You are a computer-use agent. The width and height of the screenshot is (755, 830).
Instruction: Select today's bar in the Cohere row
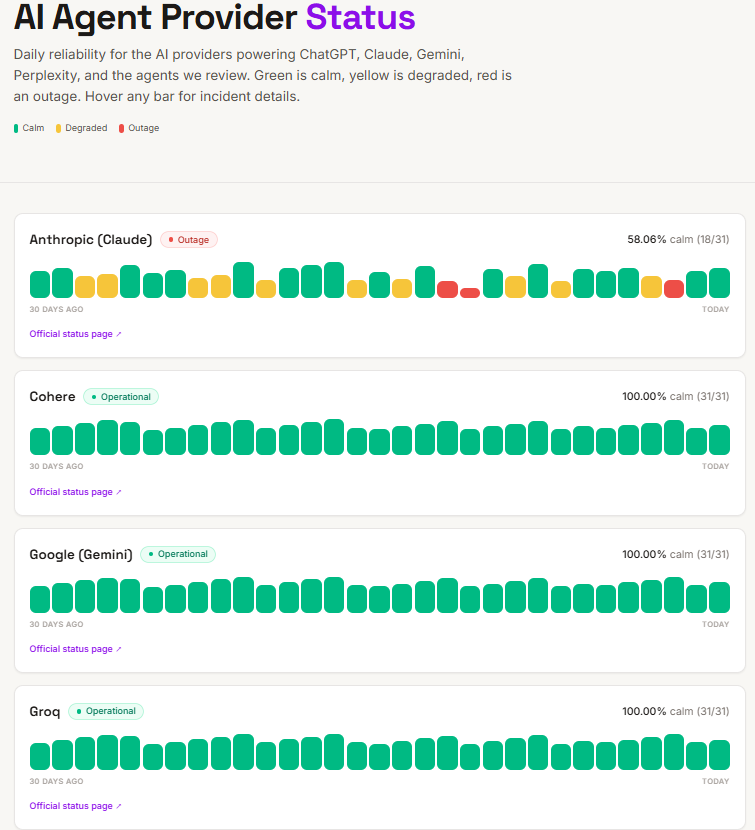(720, 440)
